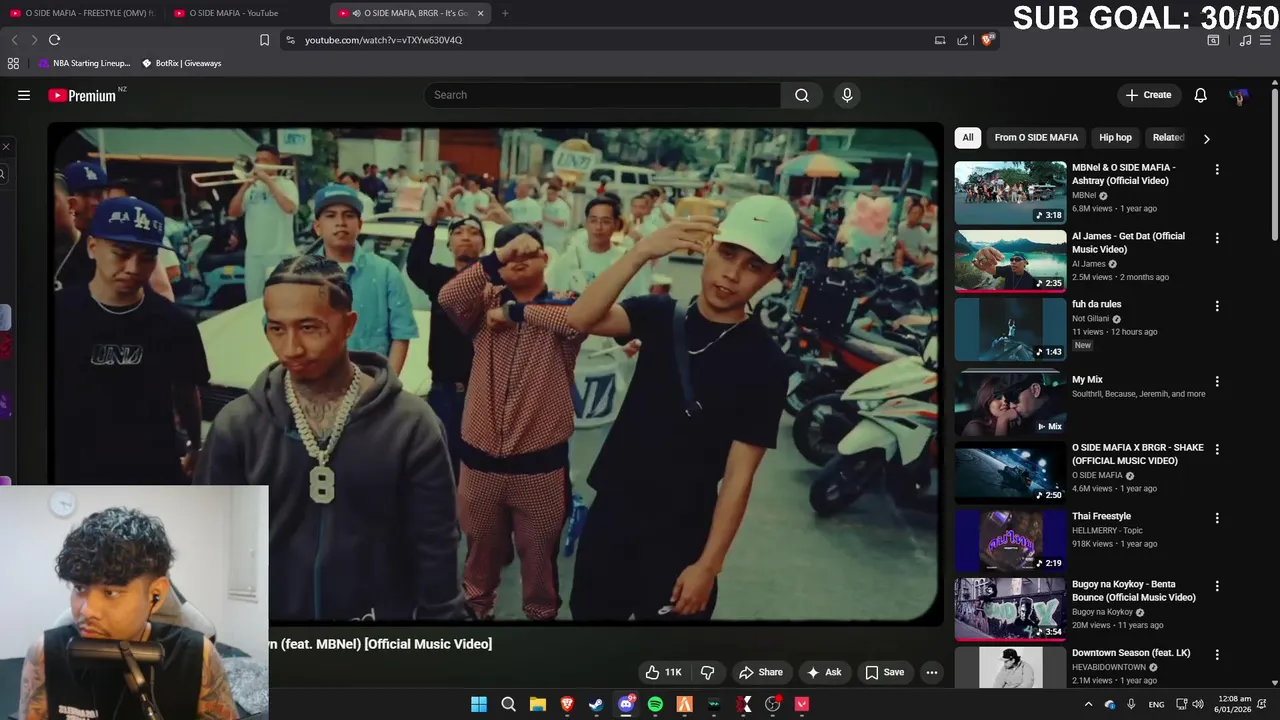Open options menu for Ashtray video

[1217, 170]
